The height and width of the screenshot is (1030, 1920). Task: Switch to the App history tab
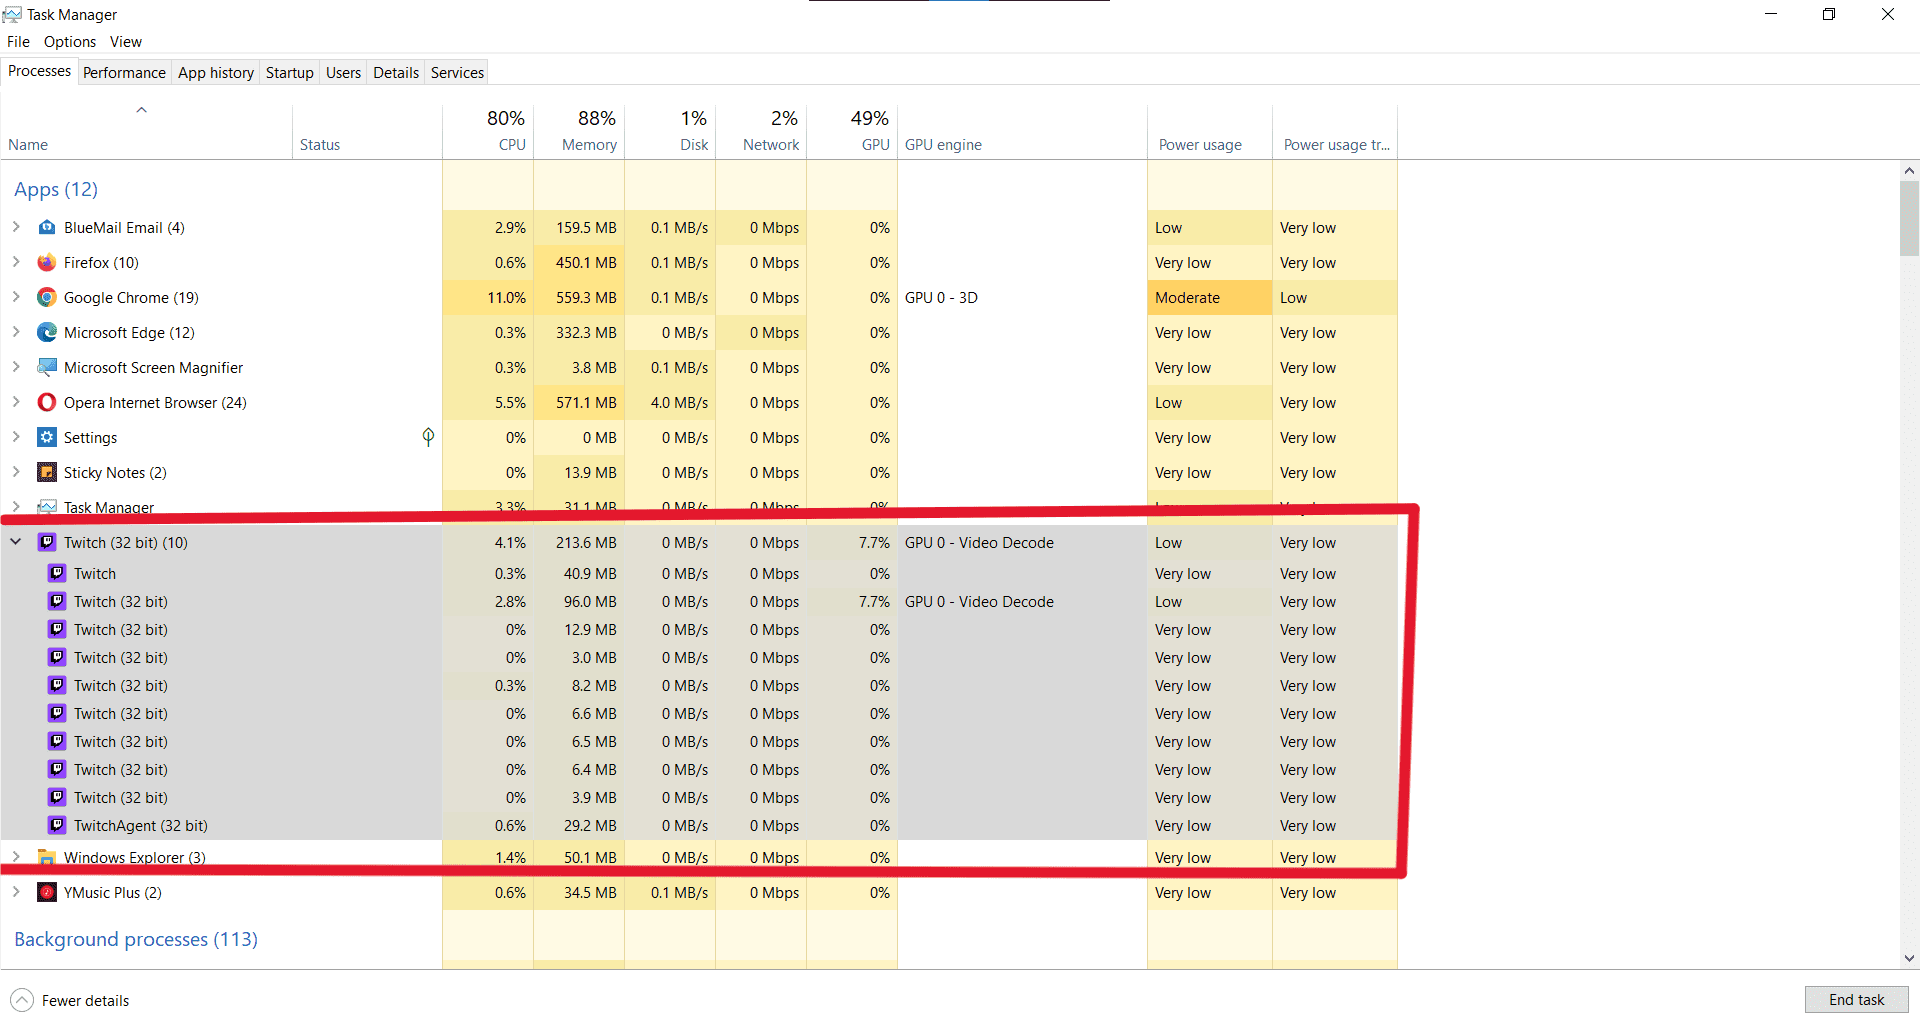point(216,73)
